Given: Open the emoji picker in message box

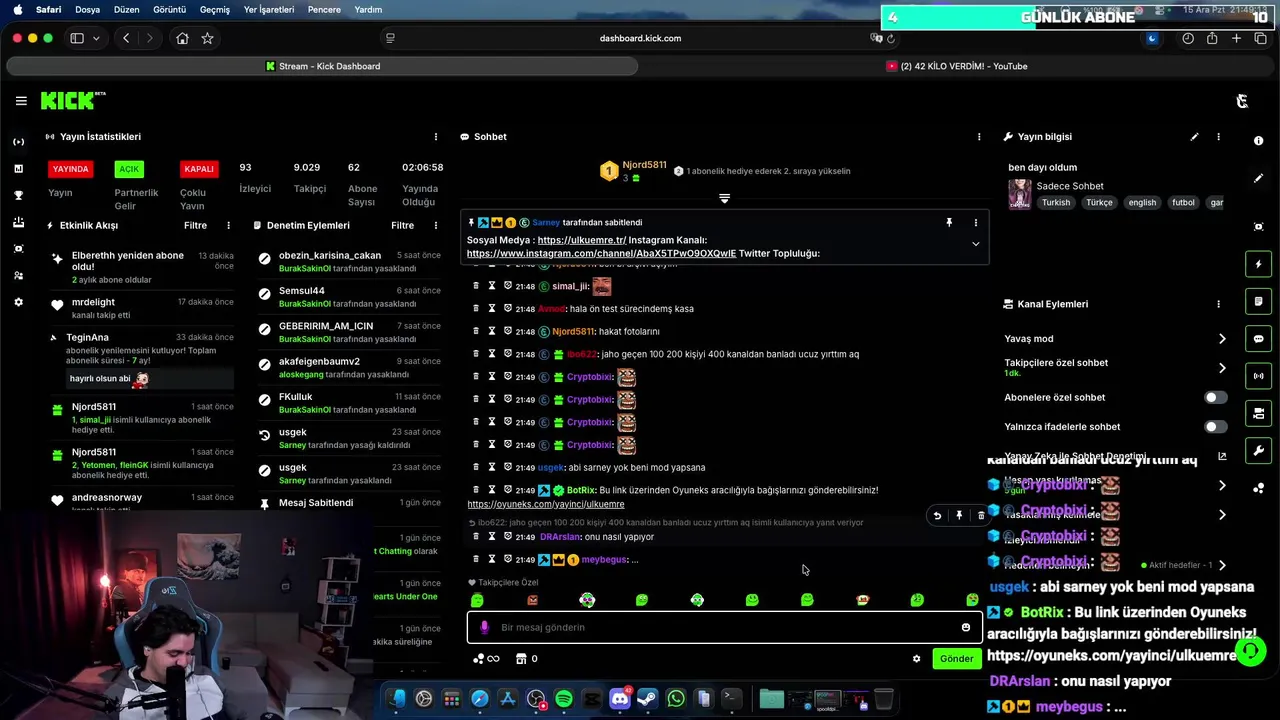Looking at the screenshot, I should point(965,628).
